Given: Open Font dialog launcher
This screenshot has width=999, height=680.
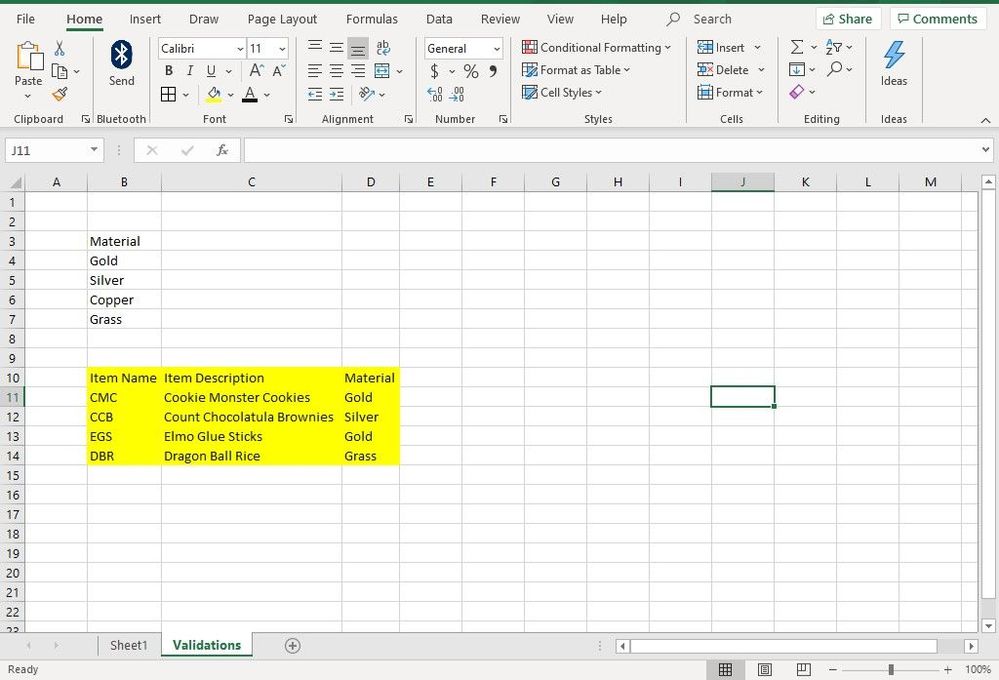Looking at the screenshot, I should pyautogui.click(x=289, y=119).
